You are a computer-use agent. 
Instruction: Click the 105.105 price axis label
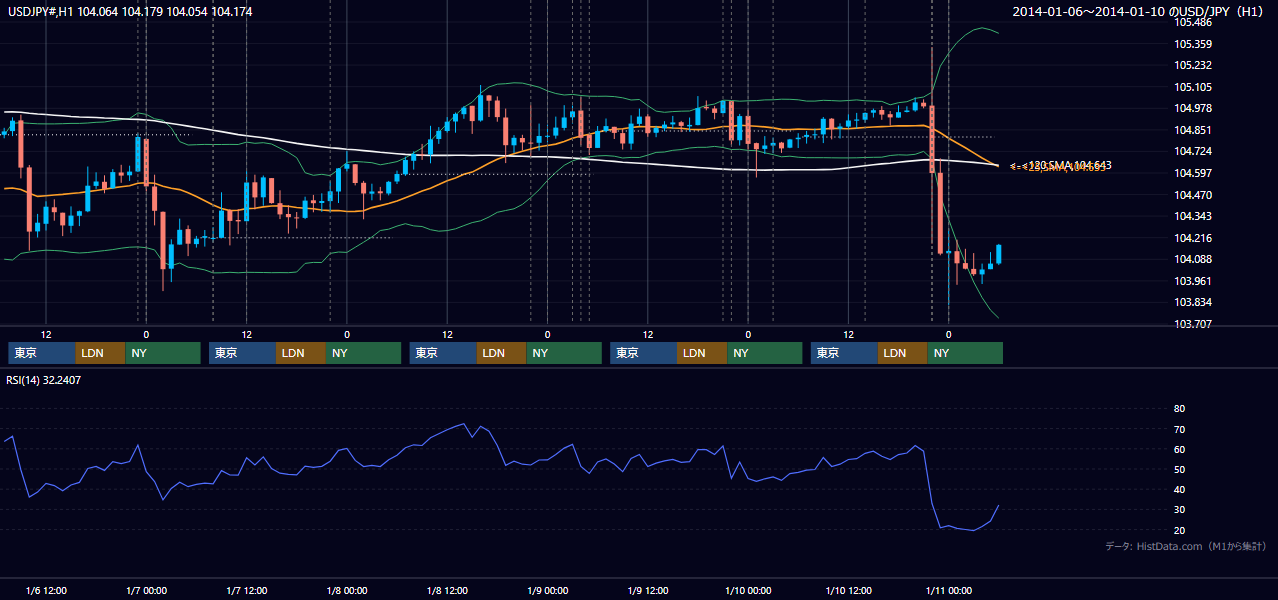(1193, 87)
